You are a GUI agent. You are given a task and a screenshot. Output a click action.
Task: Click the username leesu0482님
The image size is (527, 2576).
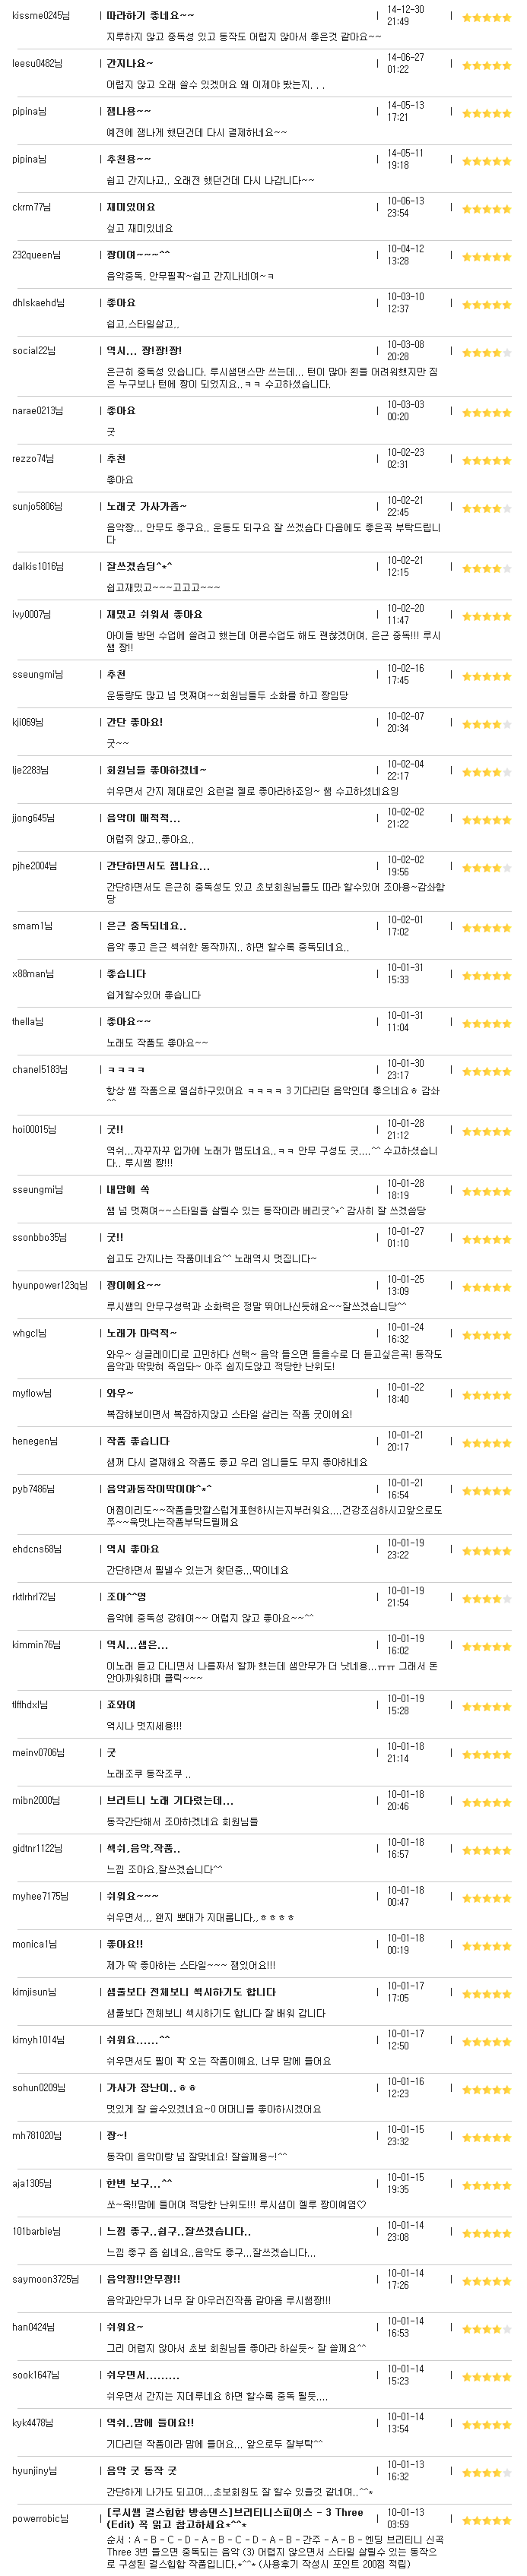pos(37,64)
